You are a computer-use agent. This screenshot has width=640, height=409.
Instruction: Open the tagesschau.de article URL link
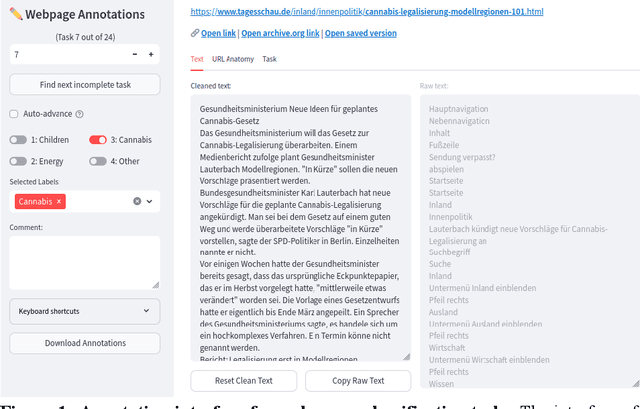click(x=366, y=11)
